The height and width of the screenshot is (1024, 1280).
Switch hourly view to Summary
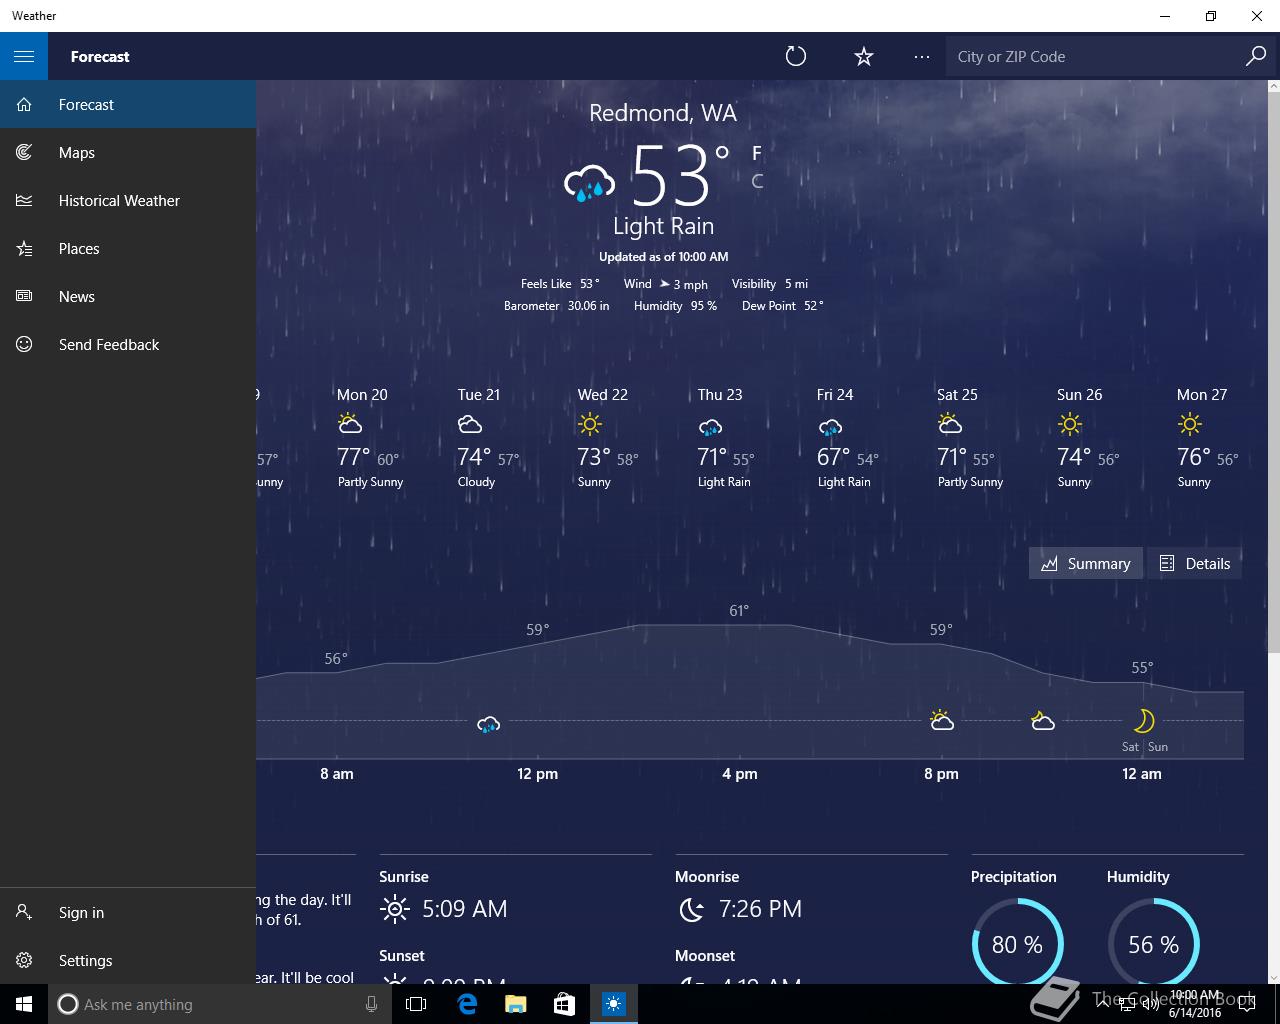1085,563
